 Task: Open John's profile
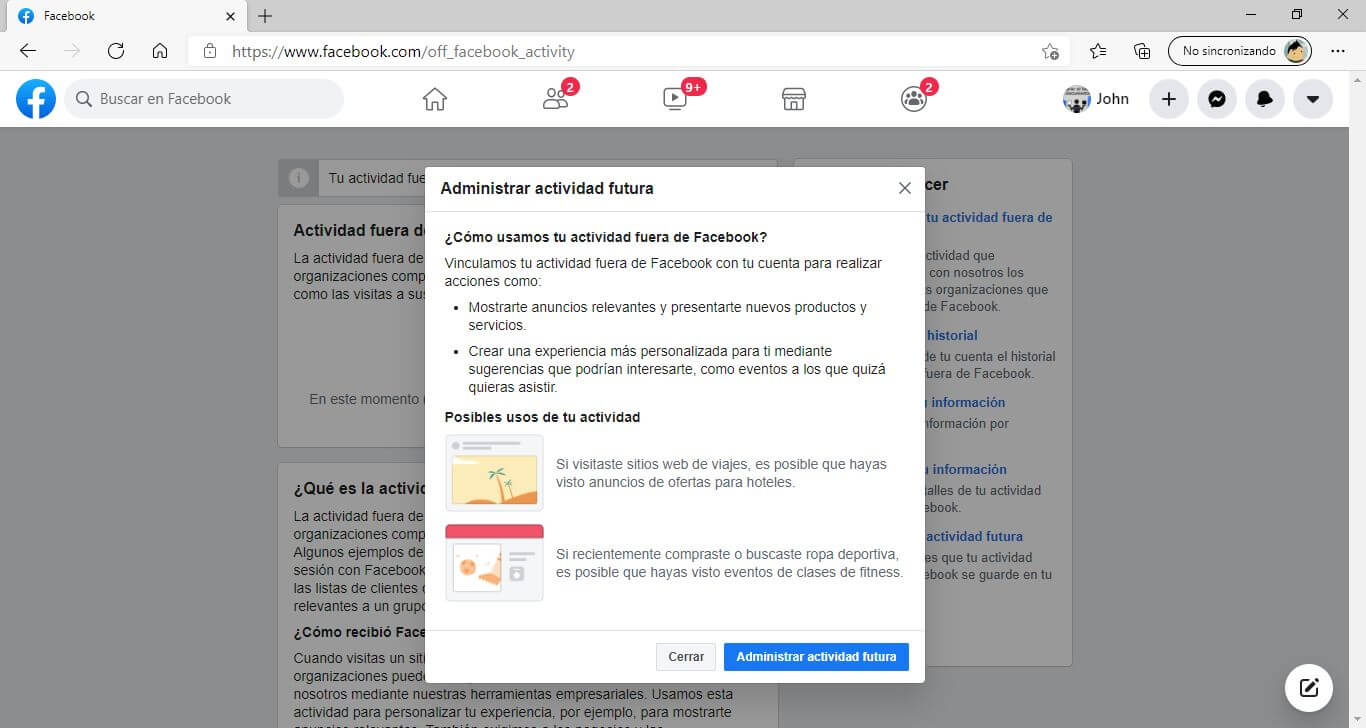(x=1096, y=99)
